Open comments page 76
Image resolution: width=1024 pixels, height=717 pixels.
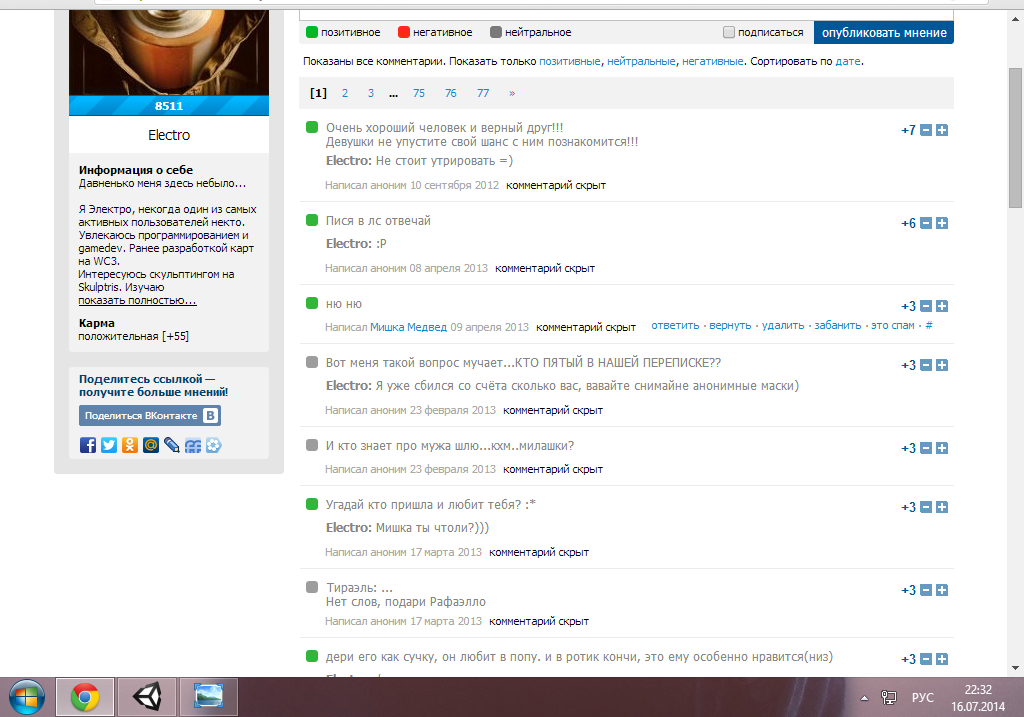pyautogui.click(x=451, y=93)
